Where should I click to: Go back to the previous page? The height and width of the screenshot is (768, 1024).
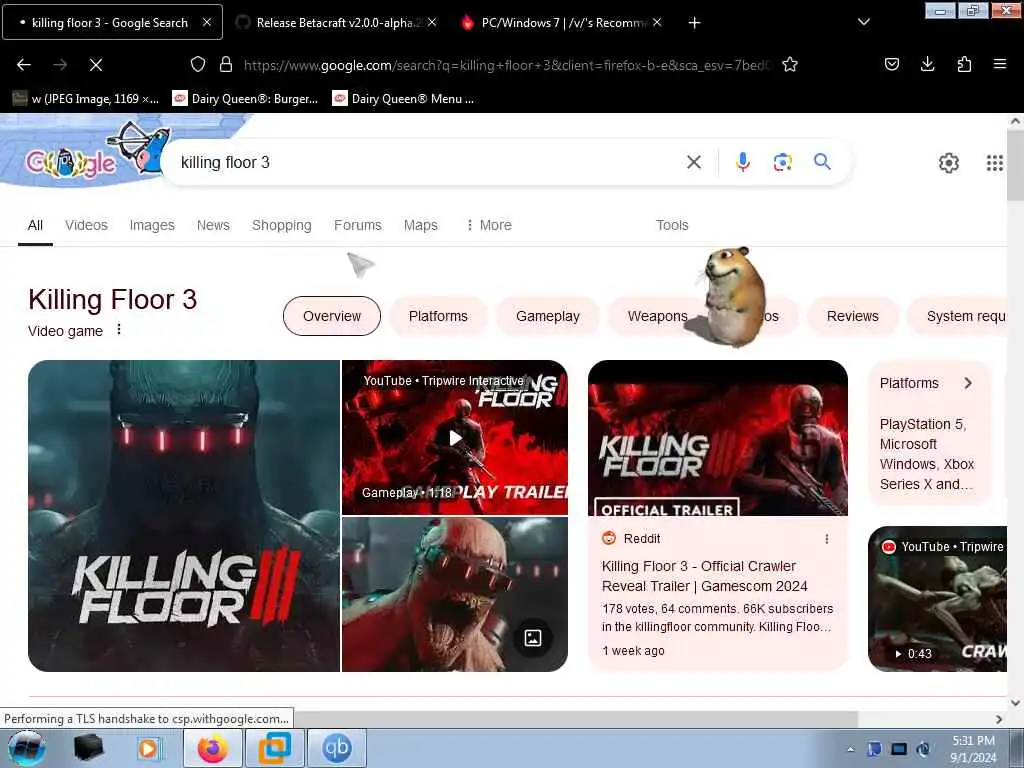point(24,65)
